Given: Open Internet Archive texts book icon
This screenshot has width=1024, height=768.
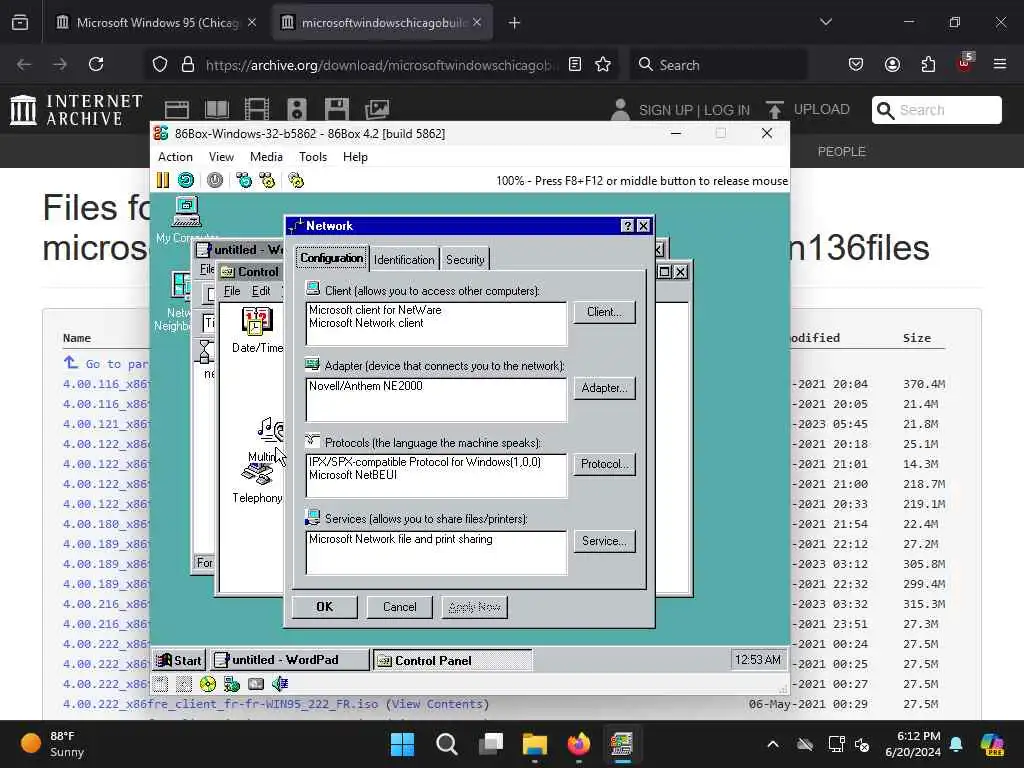Looking at the screenshot, I should [x=217, y=109].
